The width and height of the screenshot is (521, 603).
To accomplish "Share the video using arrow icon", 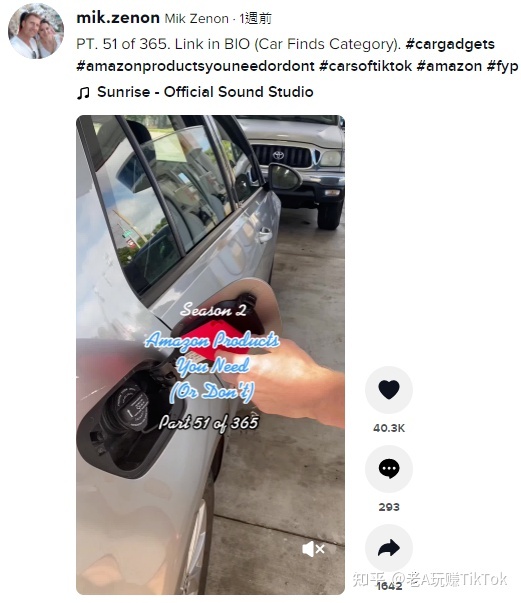I will [x=389, y=548].
